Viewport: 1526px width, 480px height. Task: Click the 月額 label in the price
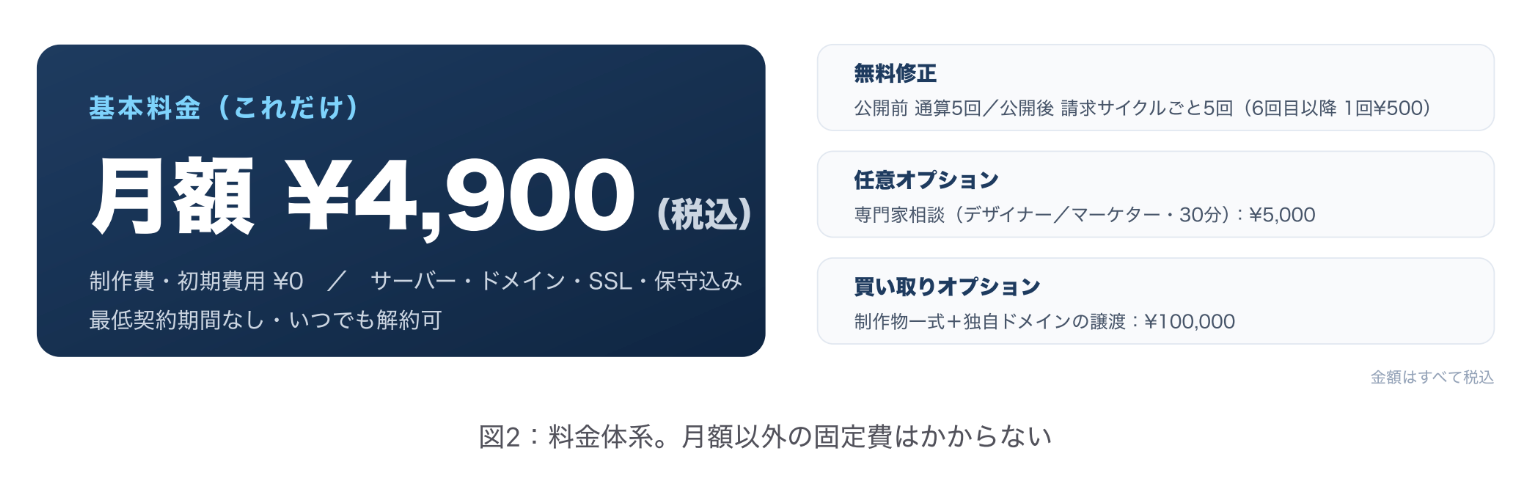[172, 196]
